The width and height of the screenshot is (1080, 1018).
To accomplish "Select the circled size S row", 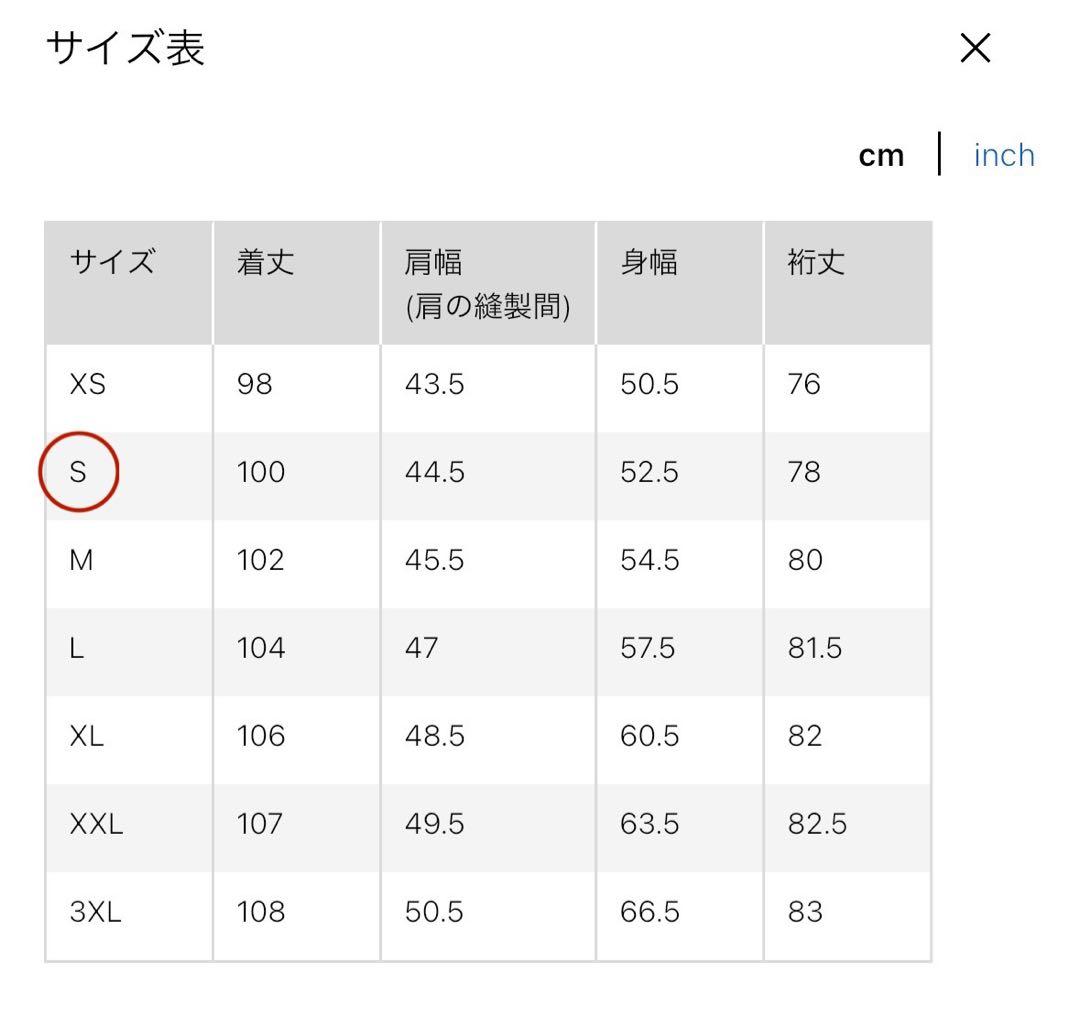I will (79, 472).
